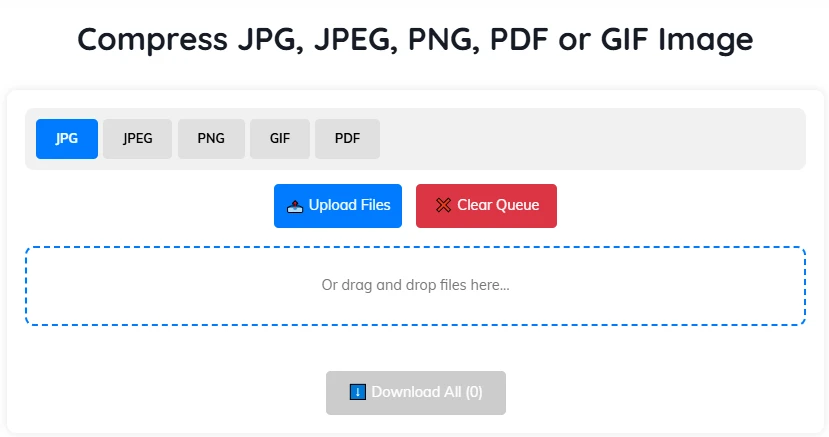Click the 'Or drag and drop files here...' text
The width and height of the screenshot is (829, 437).
click(x=415, y=285)
